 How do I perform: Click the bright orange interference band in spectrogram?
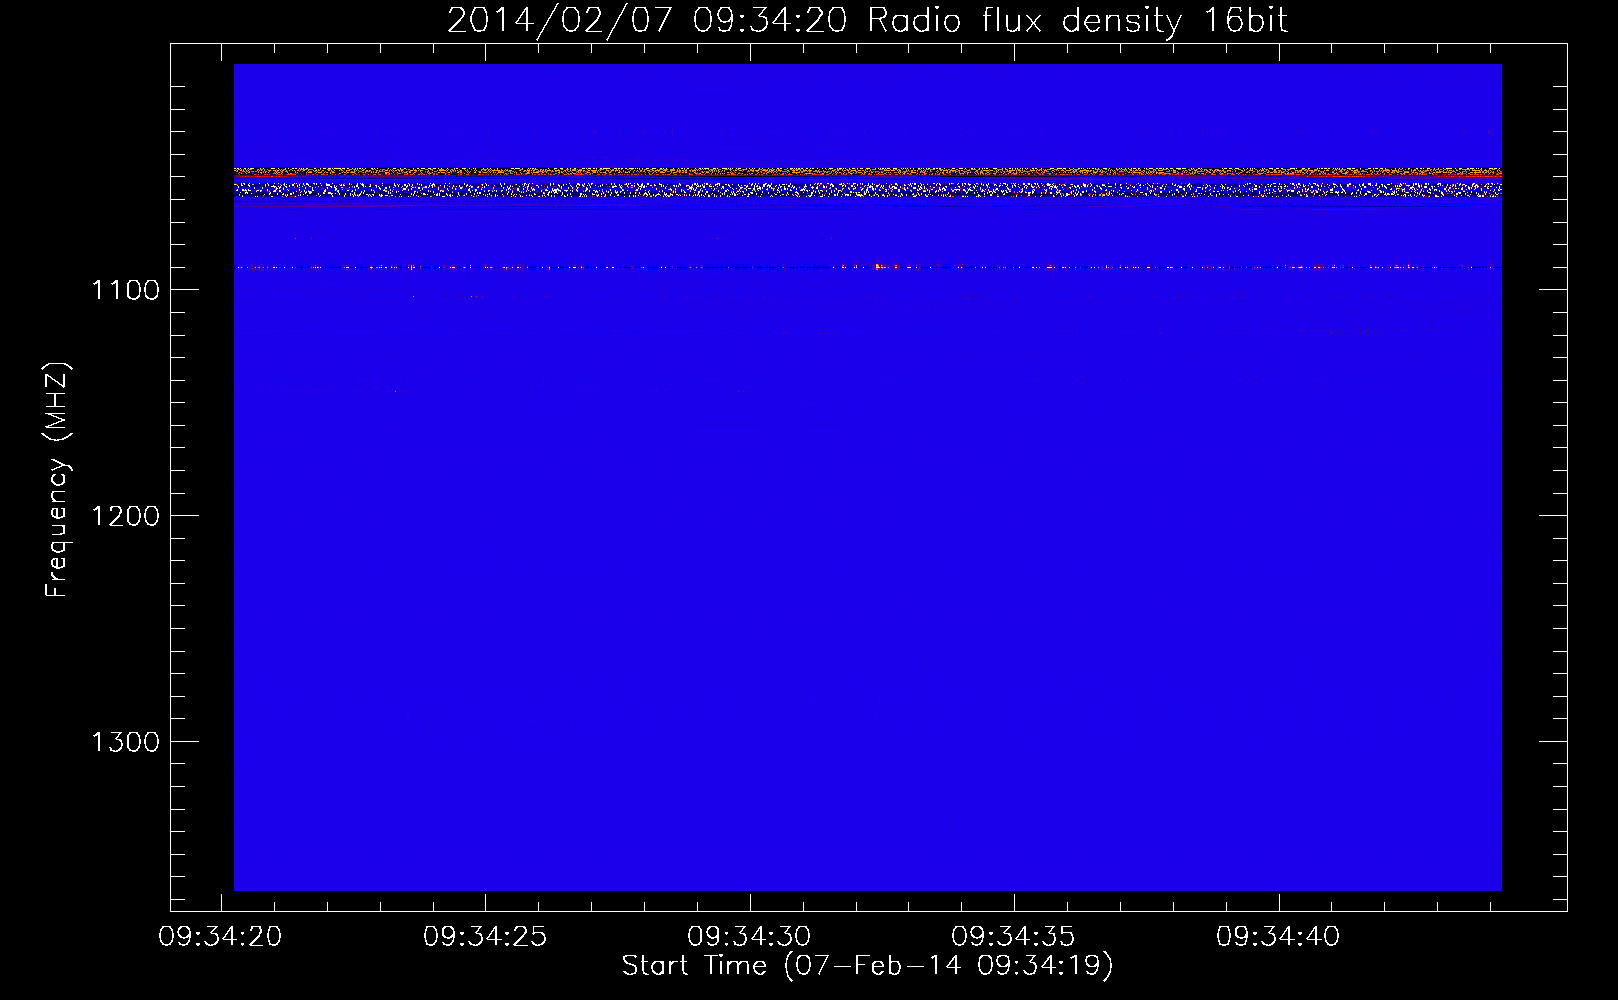click(867, 173)
